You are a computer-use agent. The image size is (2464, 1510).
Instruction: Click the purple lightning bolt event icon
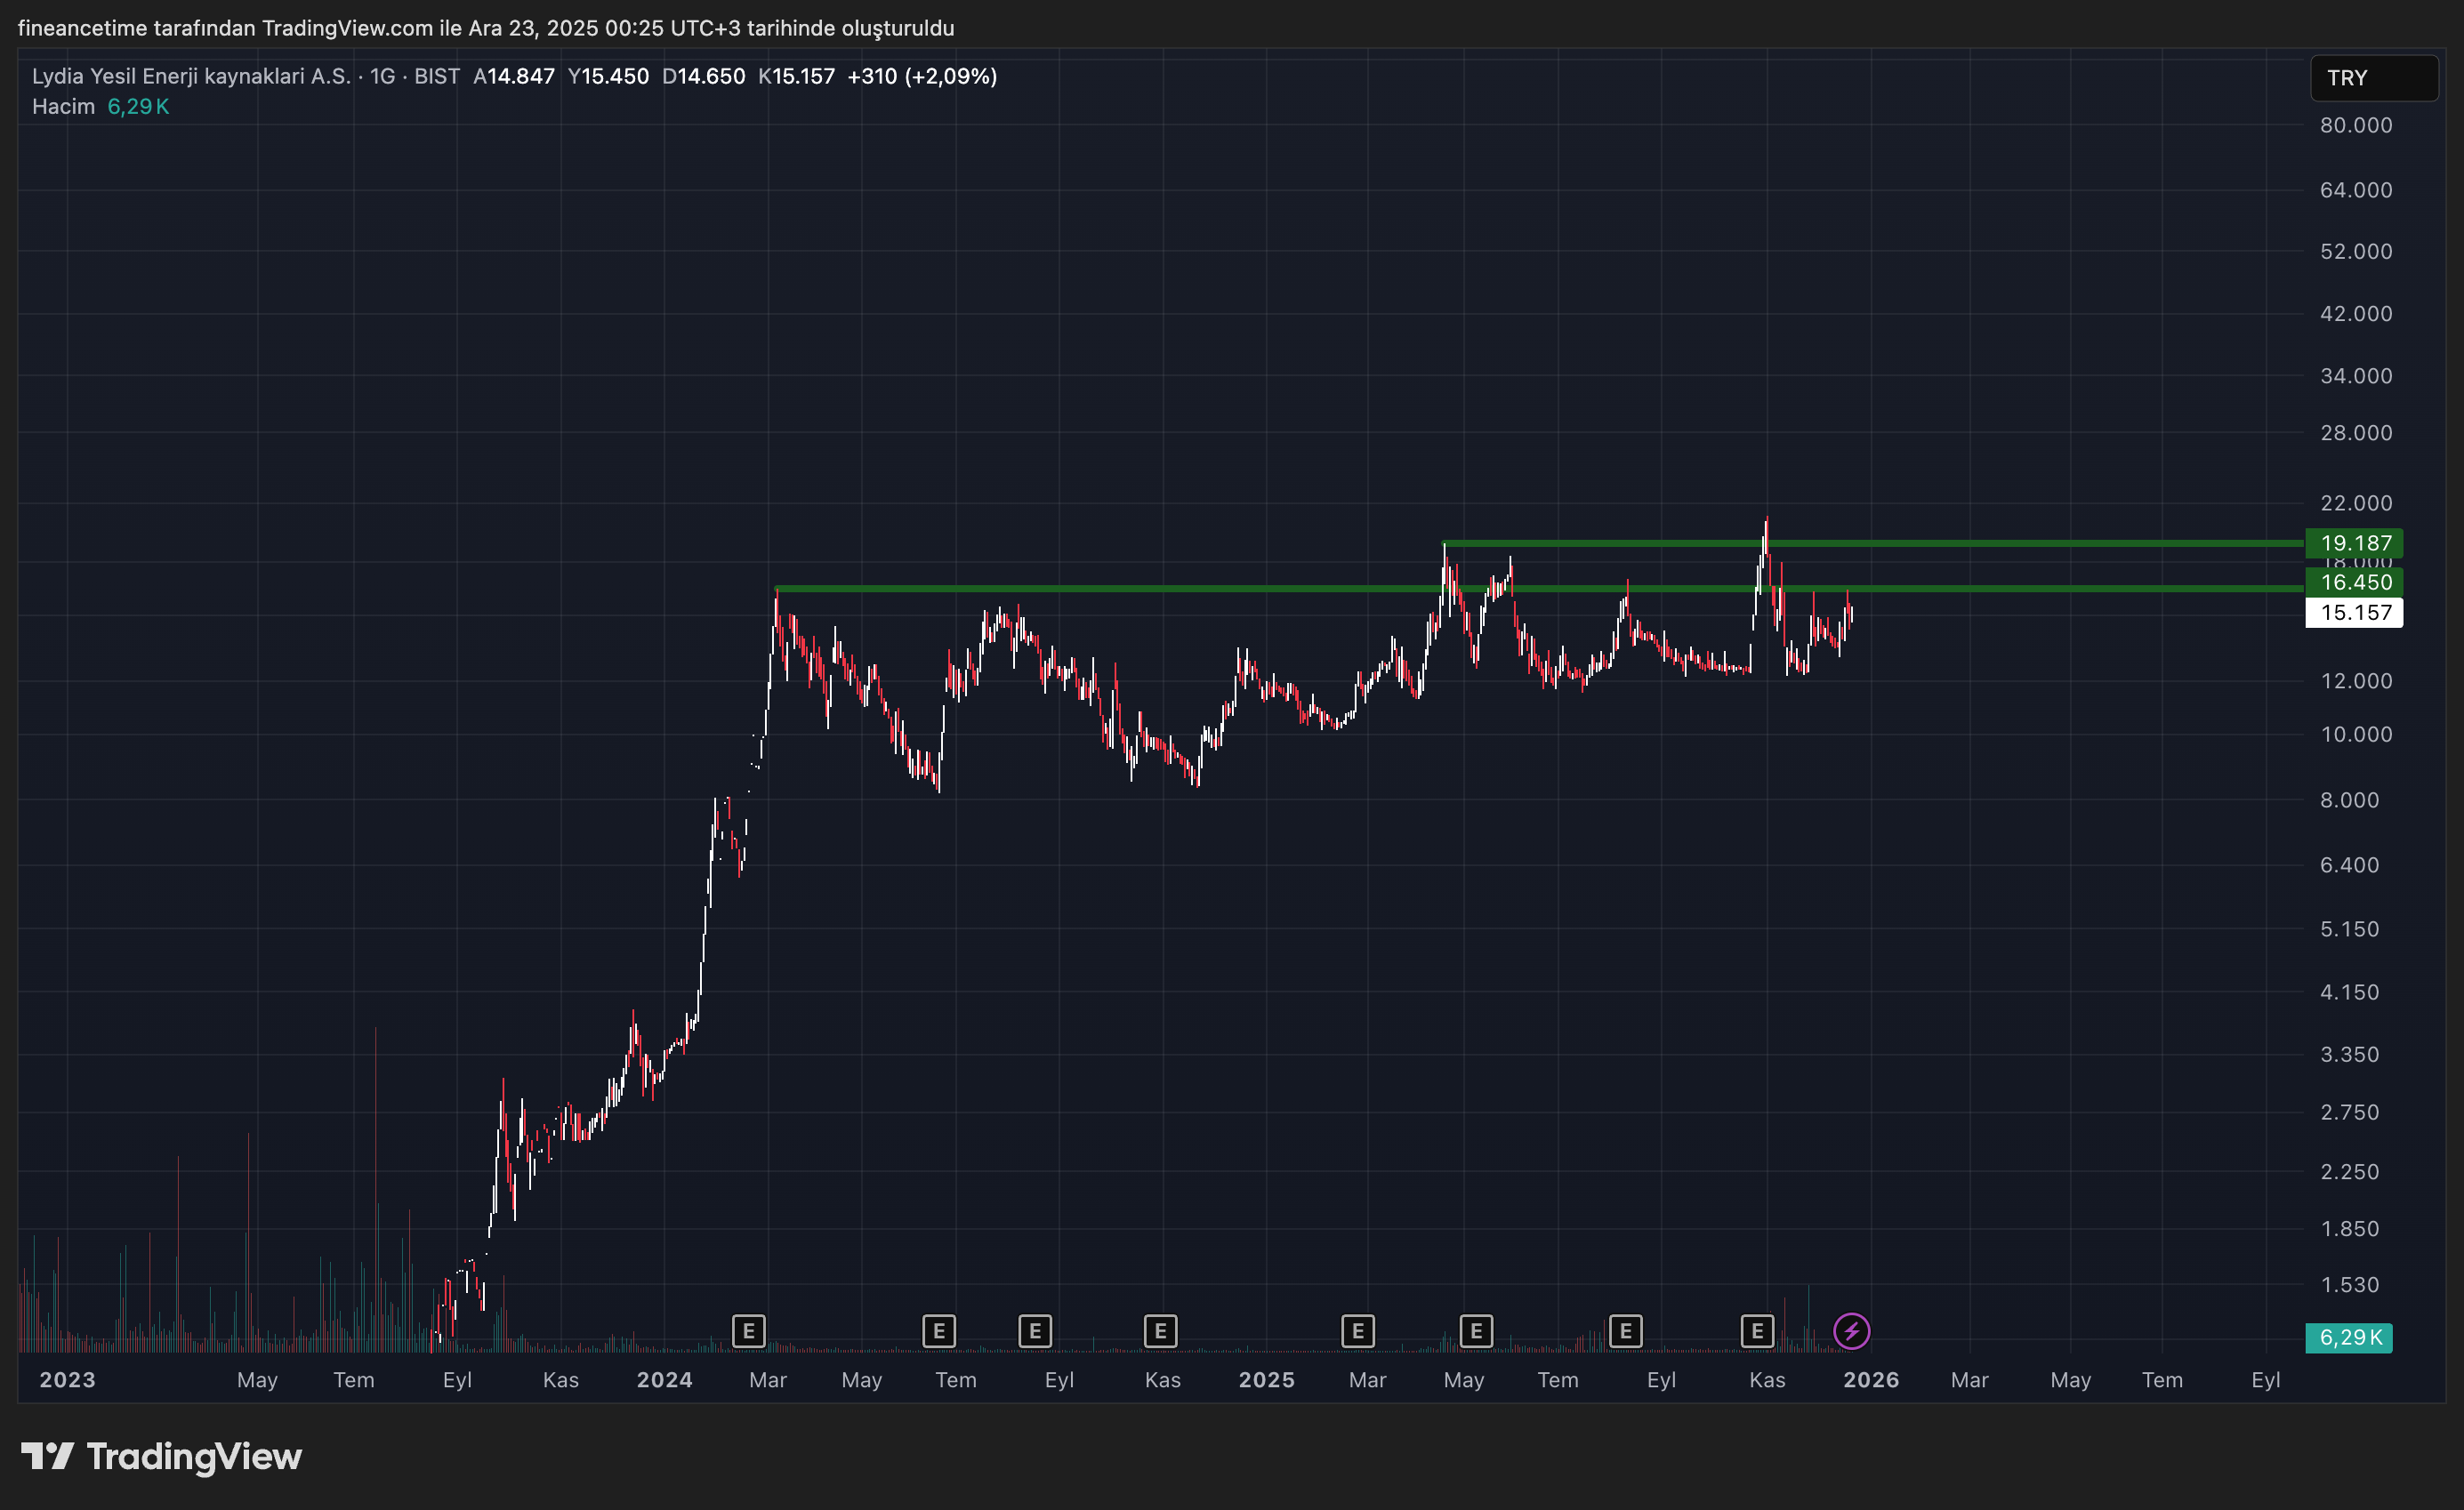click(1851, 1331)
